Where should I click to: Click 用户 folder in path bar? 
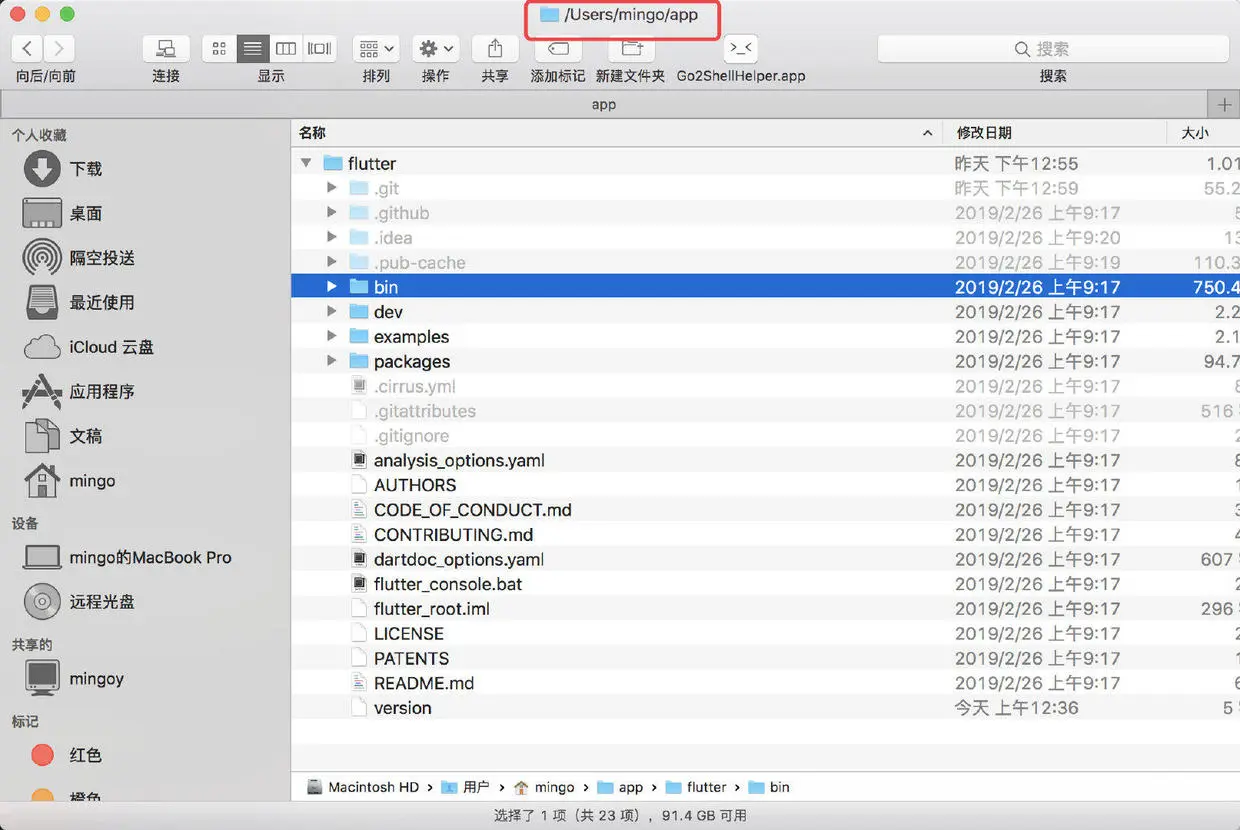click(465, 787)
